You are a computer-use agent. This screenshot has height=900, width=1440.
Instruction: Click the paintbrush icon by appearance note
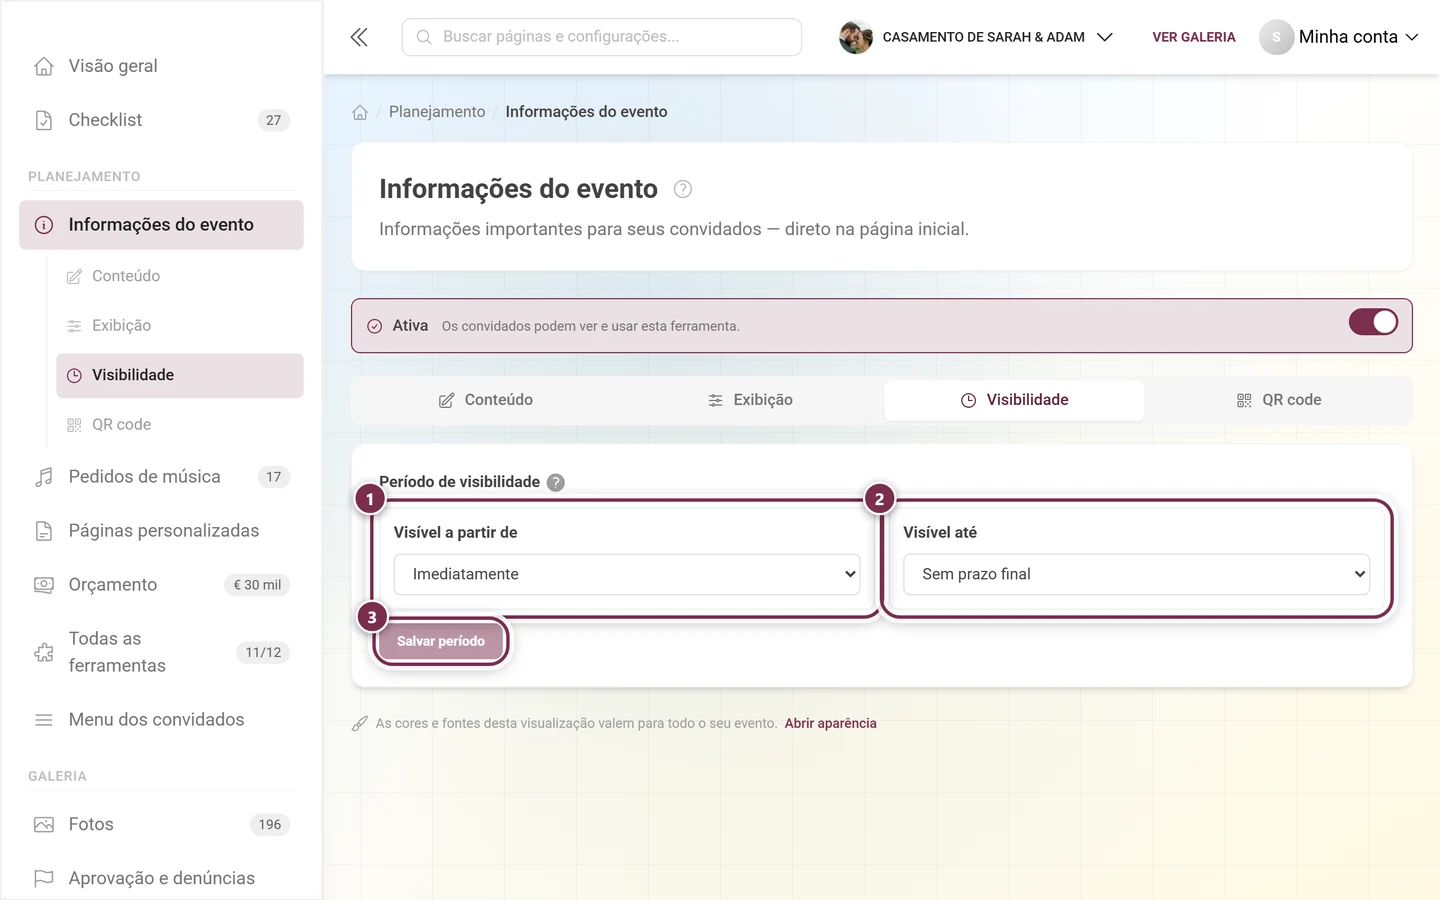click(x=360, y=723)
